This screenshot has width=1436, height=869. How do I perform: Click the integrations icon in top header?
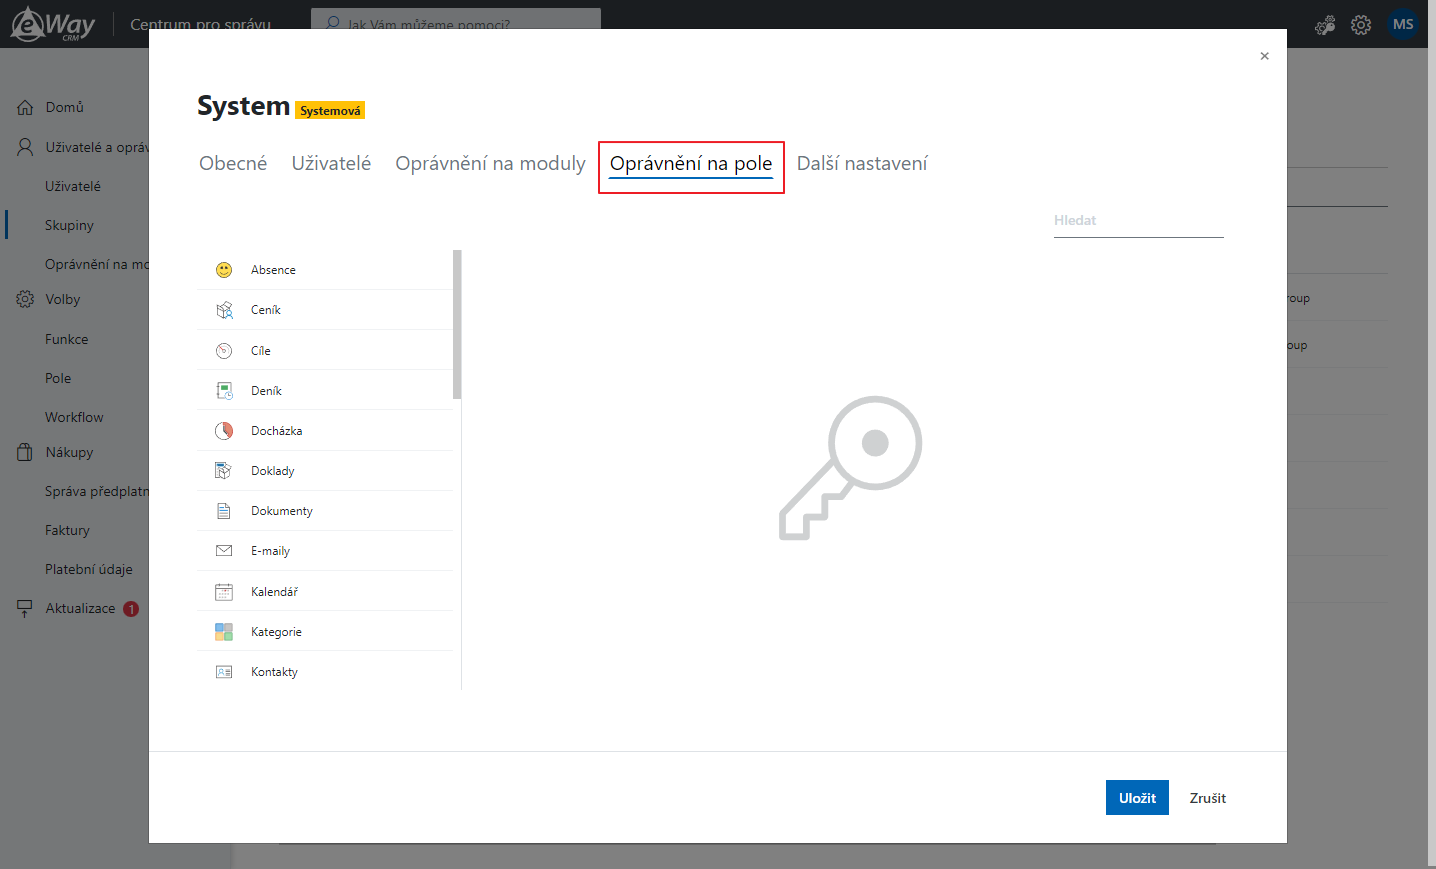click(x=1325, y=25)
